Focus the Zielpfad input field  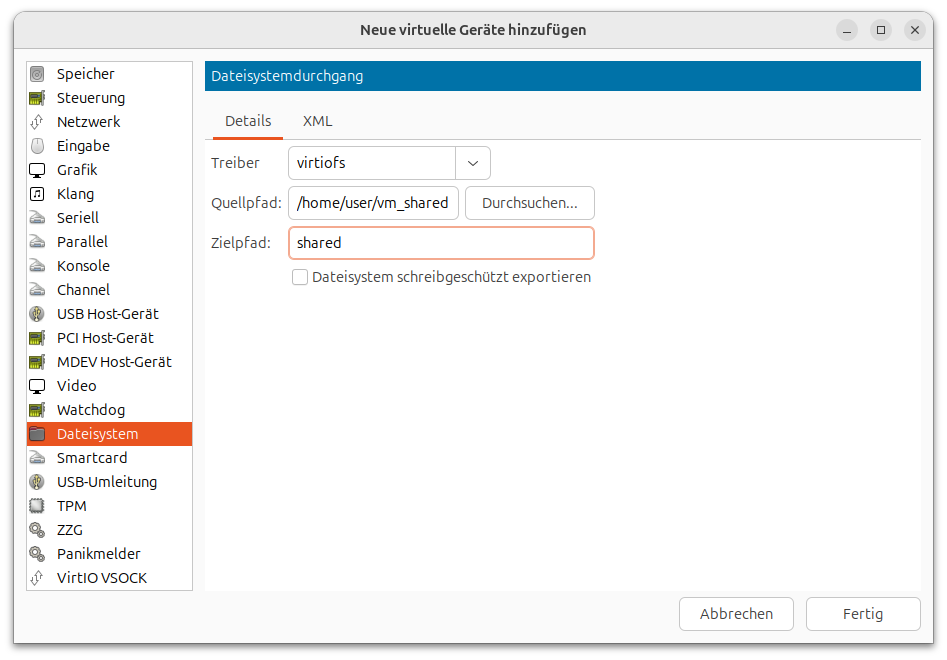point(441,243)
